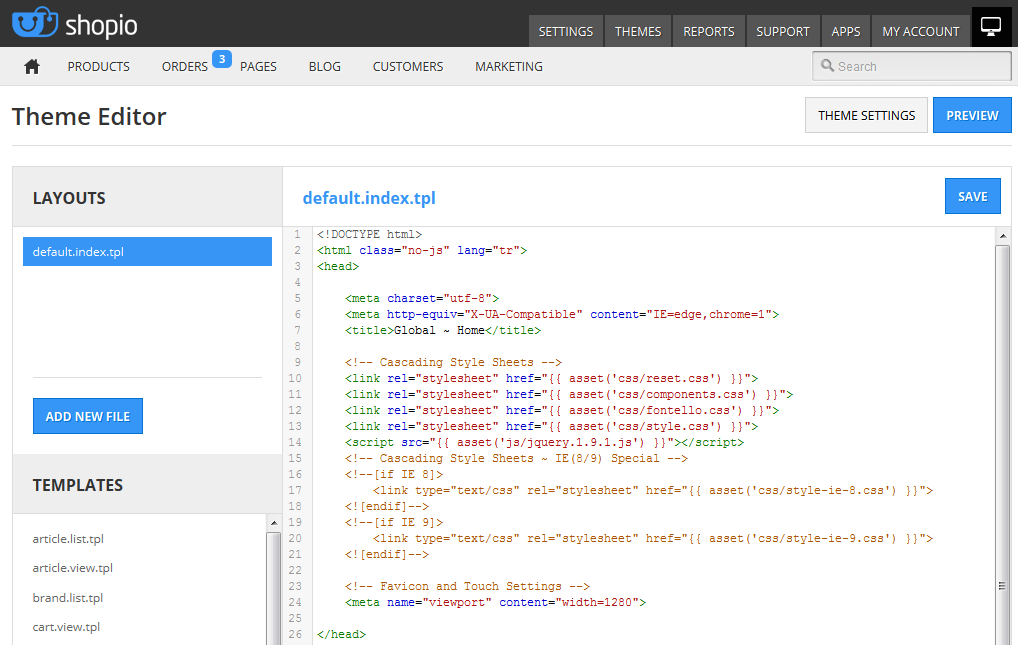Save the default.index.tpl file

click(x=973, y=196)
